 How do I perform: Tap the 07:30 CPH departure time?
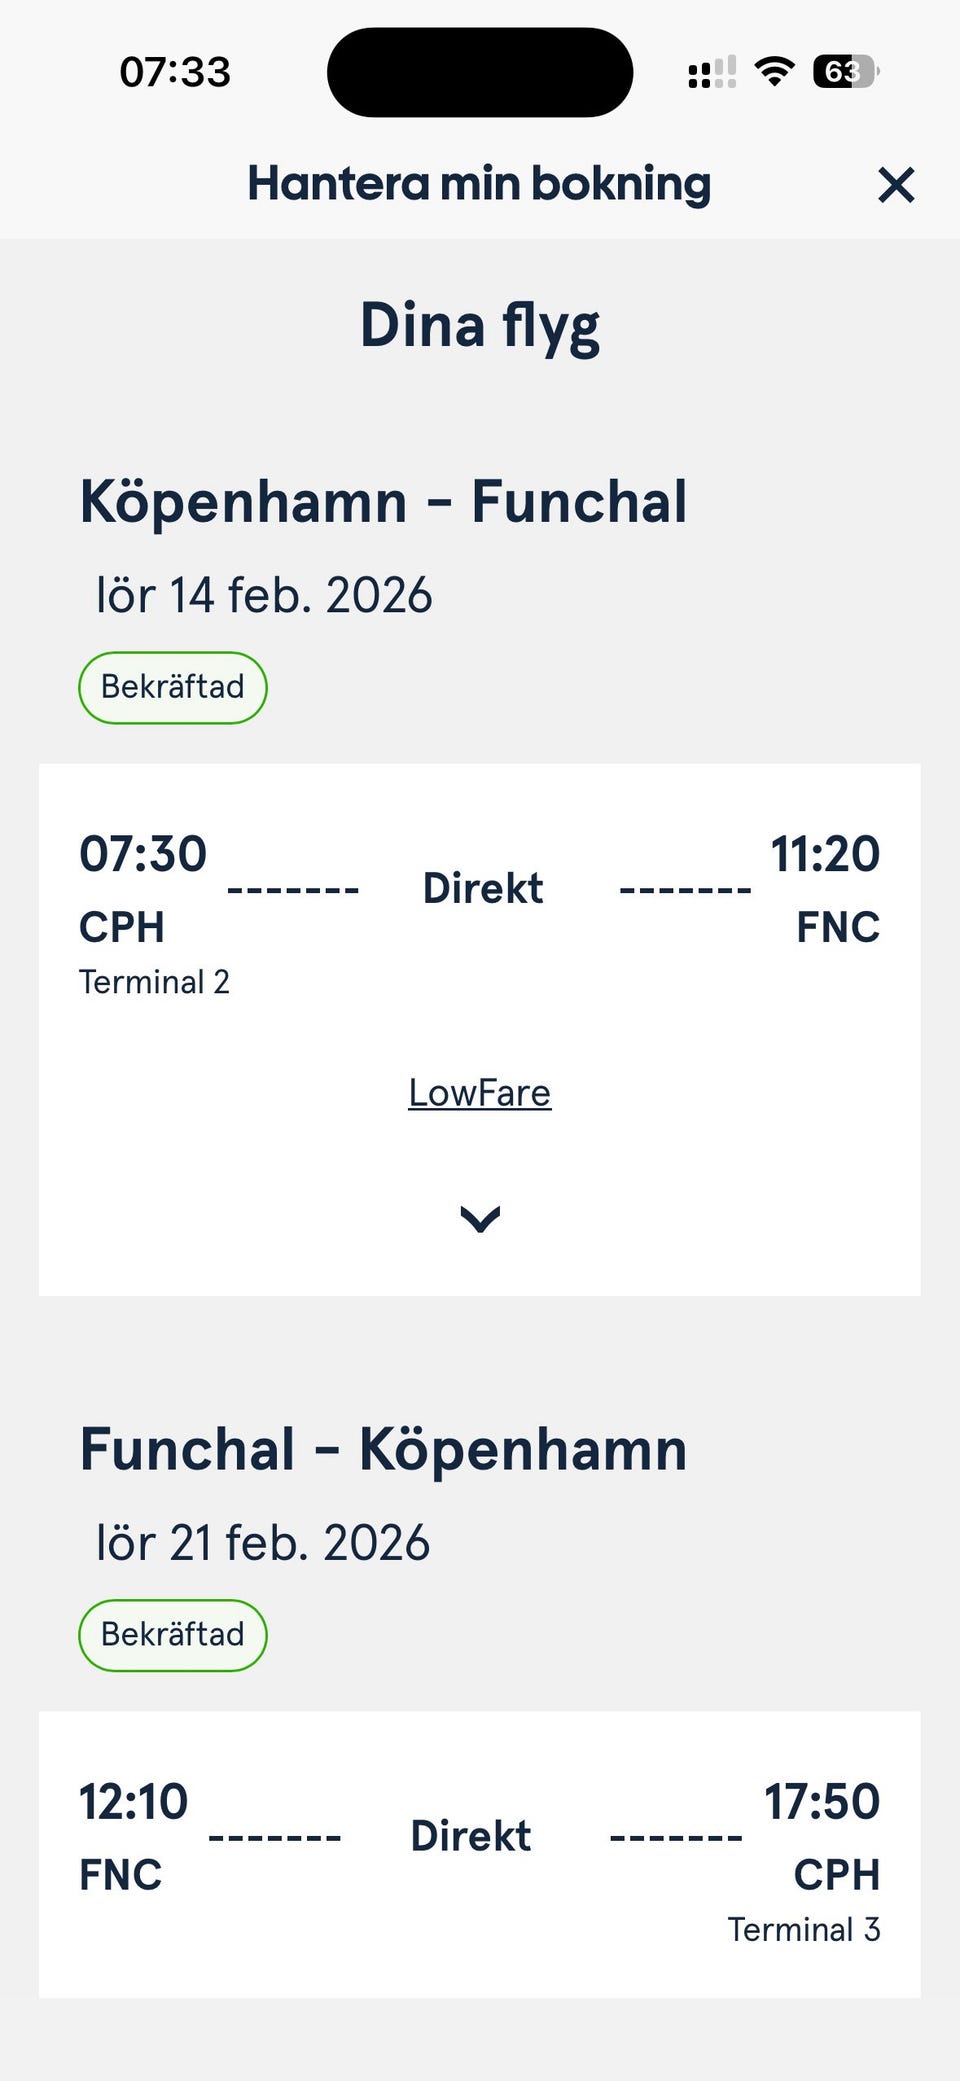point(143,854)
